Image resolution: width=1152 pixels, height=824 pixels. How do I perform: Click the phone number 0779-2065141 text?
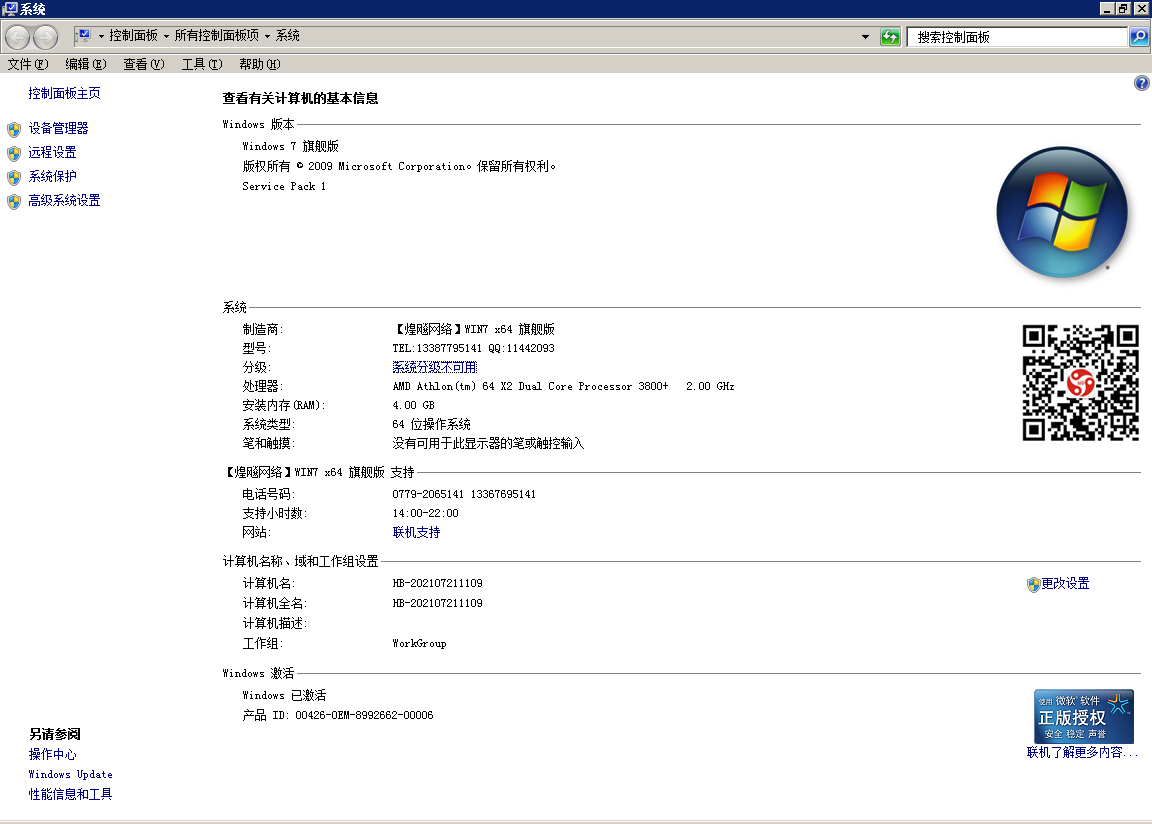tap(428, 494)
